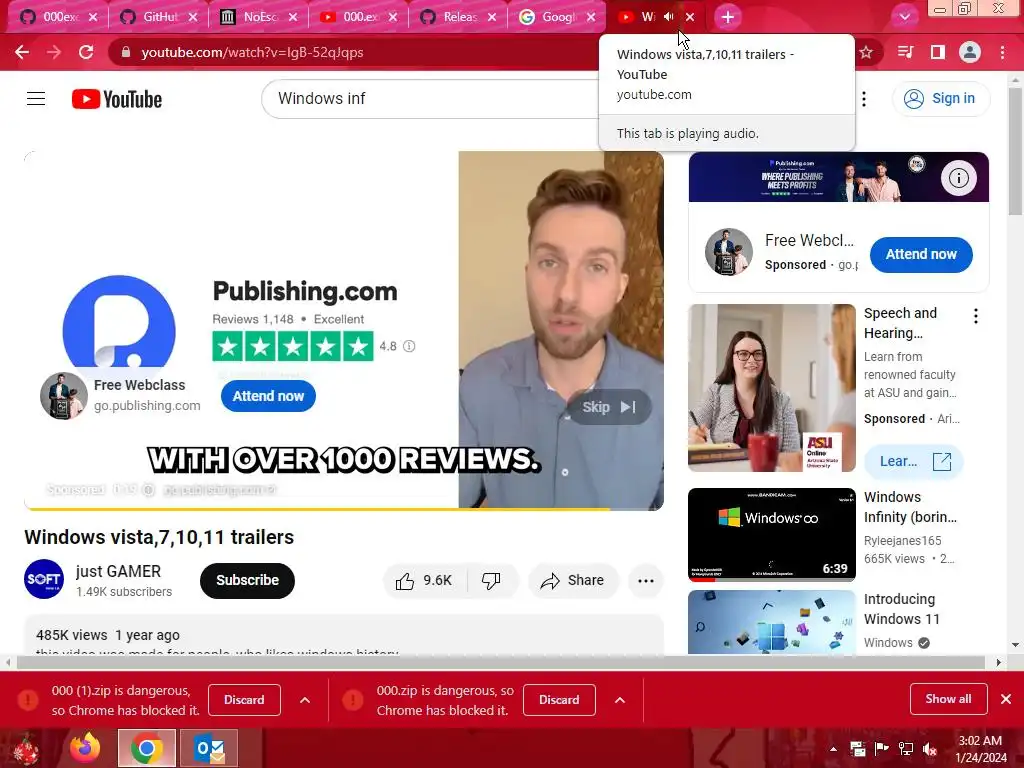Open the tab search dropdown arrow
1024x768 pixels.
point(904,17)
